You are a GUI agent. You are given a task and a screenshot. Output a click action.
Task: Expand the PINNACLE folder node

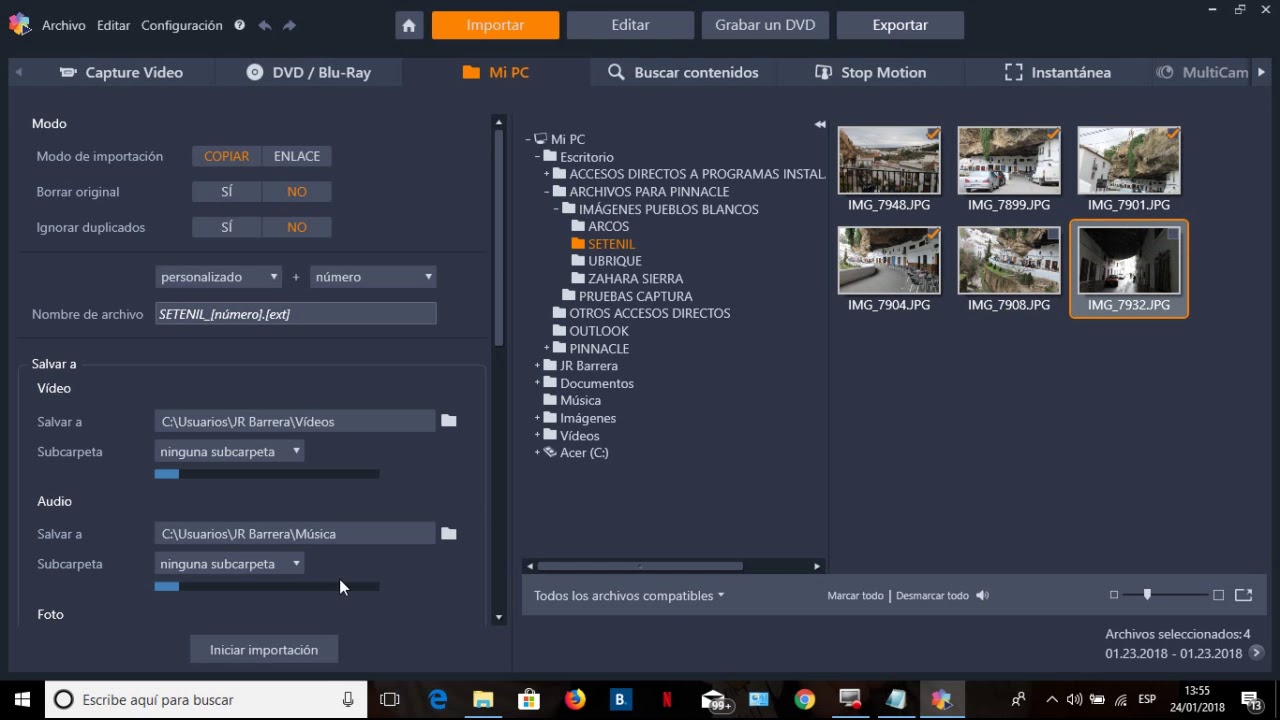pyautogui.click(x=547, y=348)
